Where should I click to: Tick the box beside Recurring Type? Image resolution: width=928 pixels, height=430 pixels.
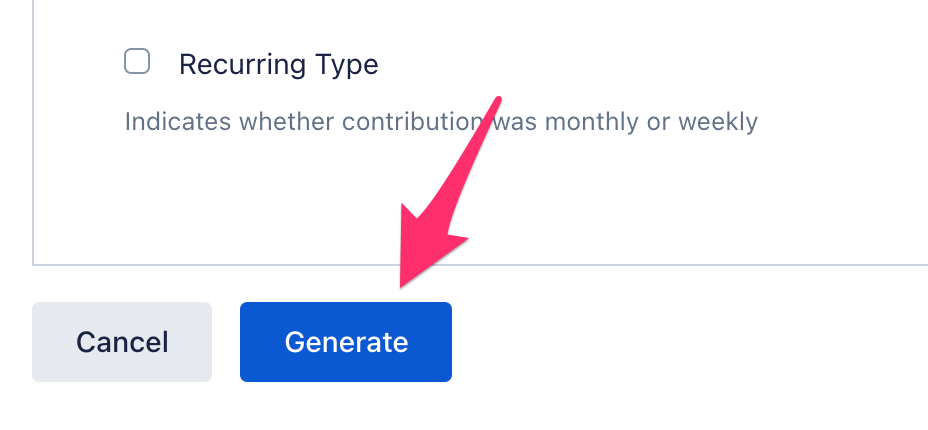tap(137, 62)
